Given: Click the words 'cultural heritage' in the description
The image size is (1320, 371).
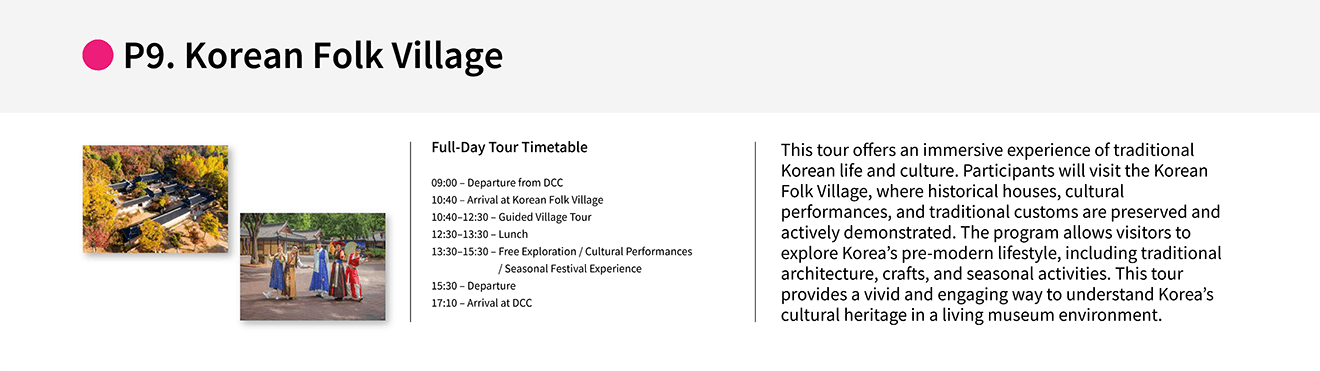Looking at the screenshot, I should click(841, 315).
